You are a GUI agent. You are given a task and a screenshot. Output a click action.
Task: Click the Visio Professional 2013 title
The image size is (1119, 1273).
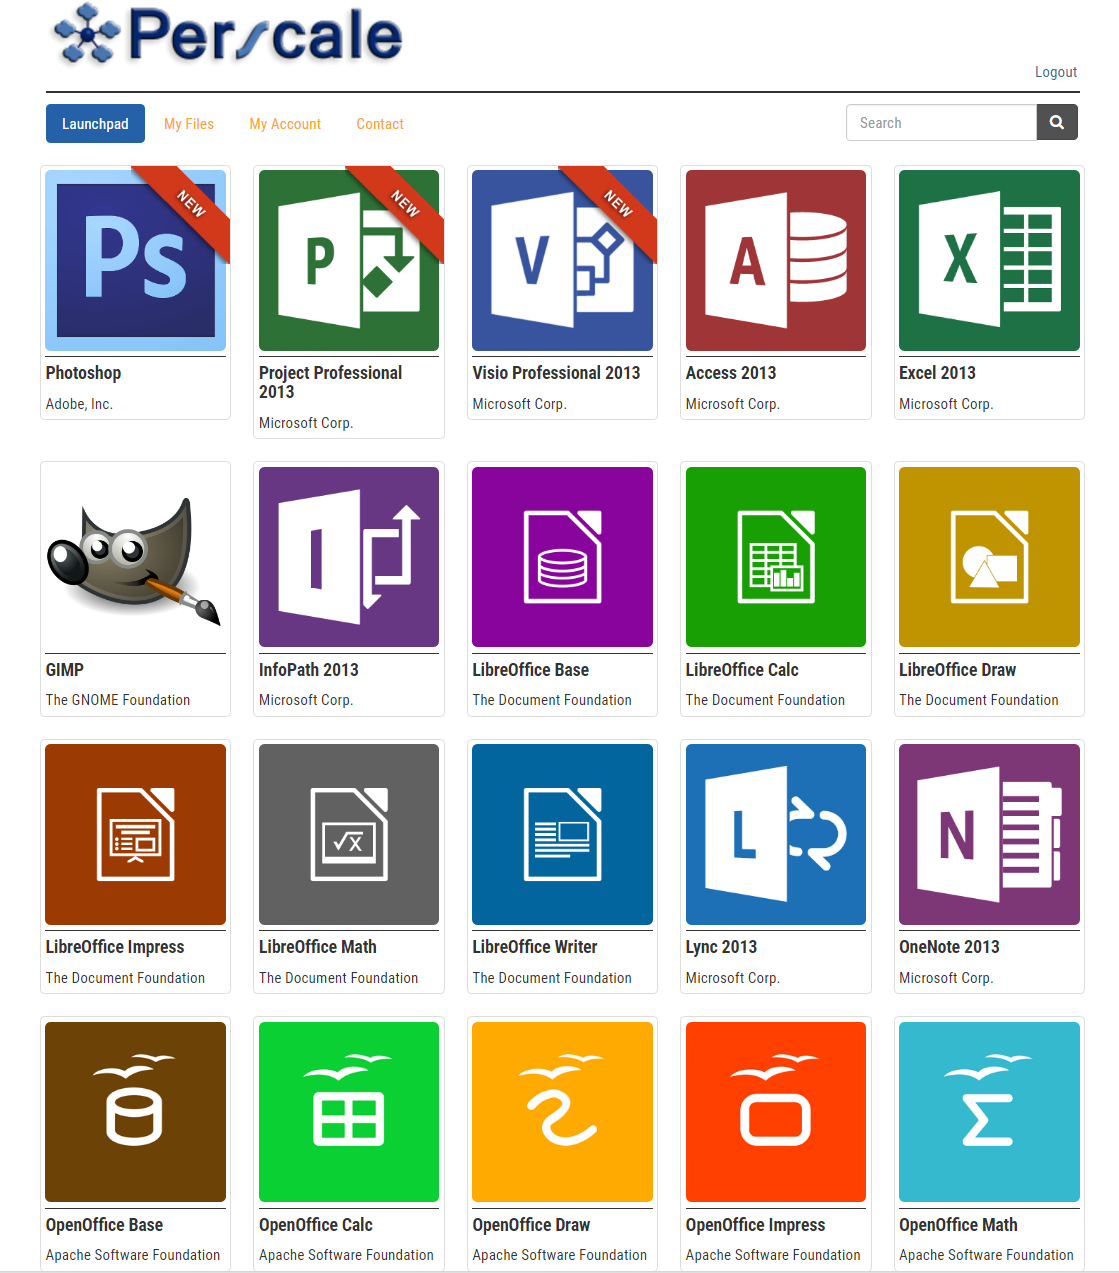point(556,373)
